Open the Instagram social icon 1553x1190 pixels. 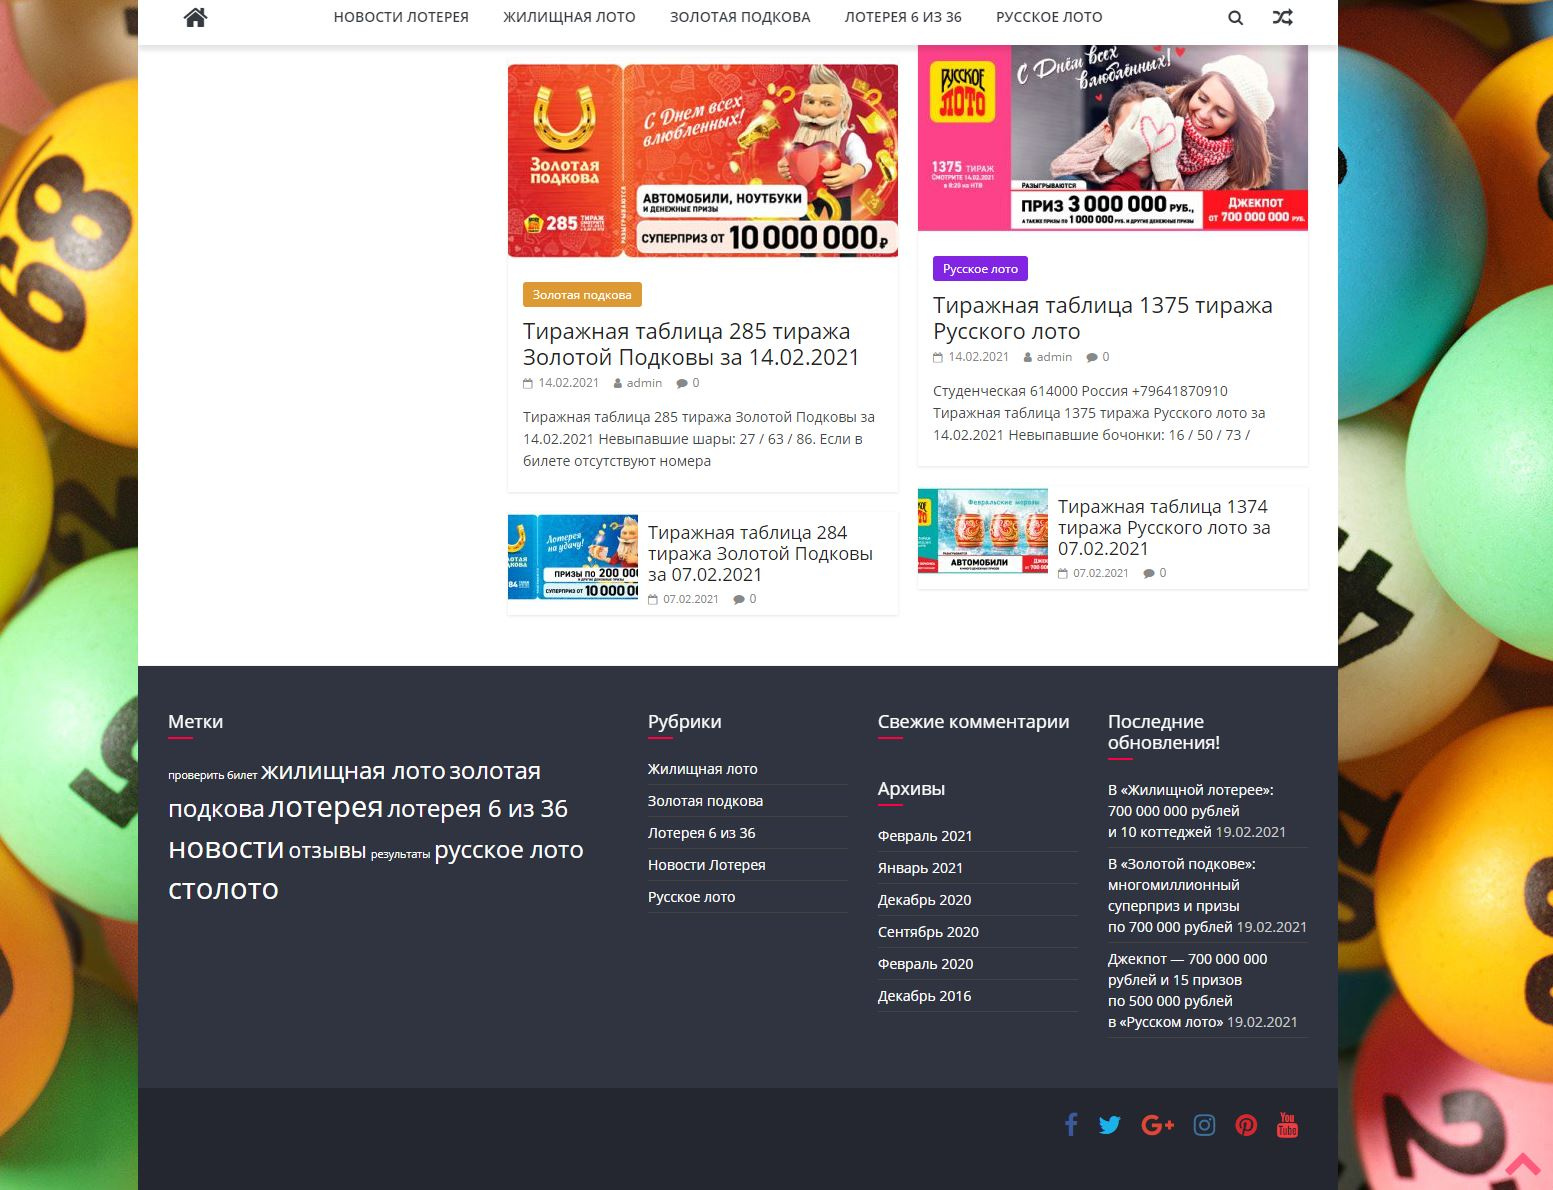pos(1205,1125)
